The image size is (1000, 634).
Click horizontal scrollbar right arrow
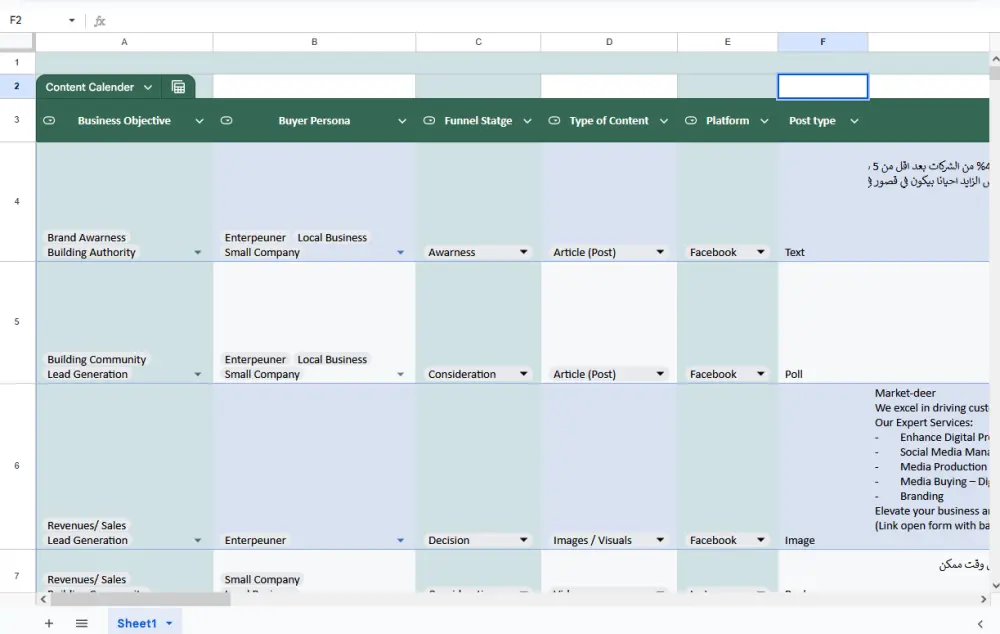(x=983, y=599)
